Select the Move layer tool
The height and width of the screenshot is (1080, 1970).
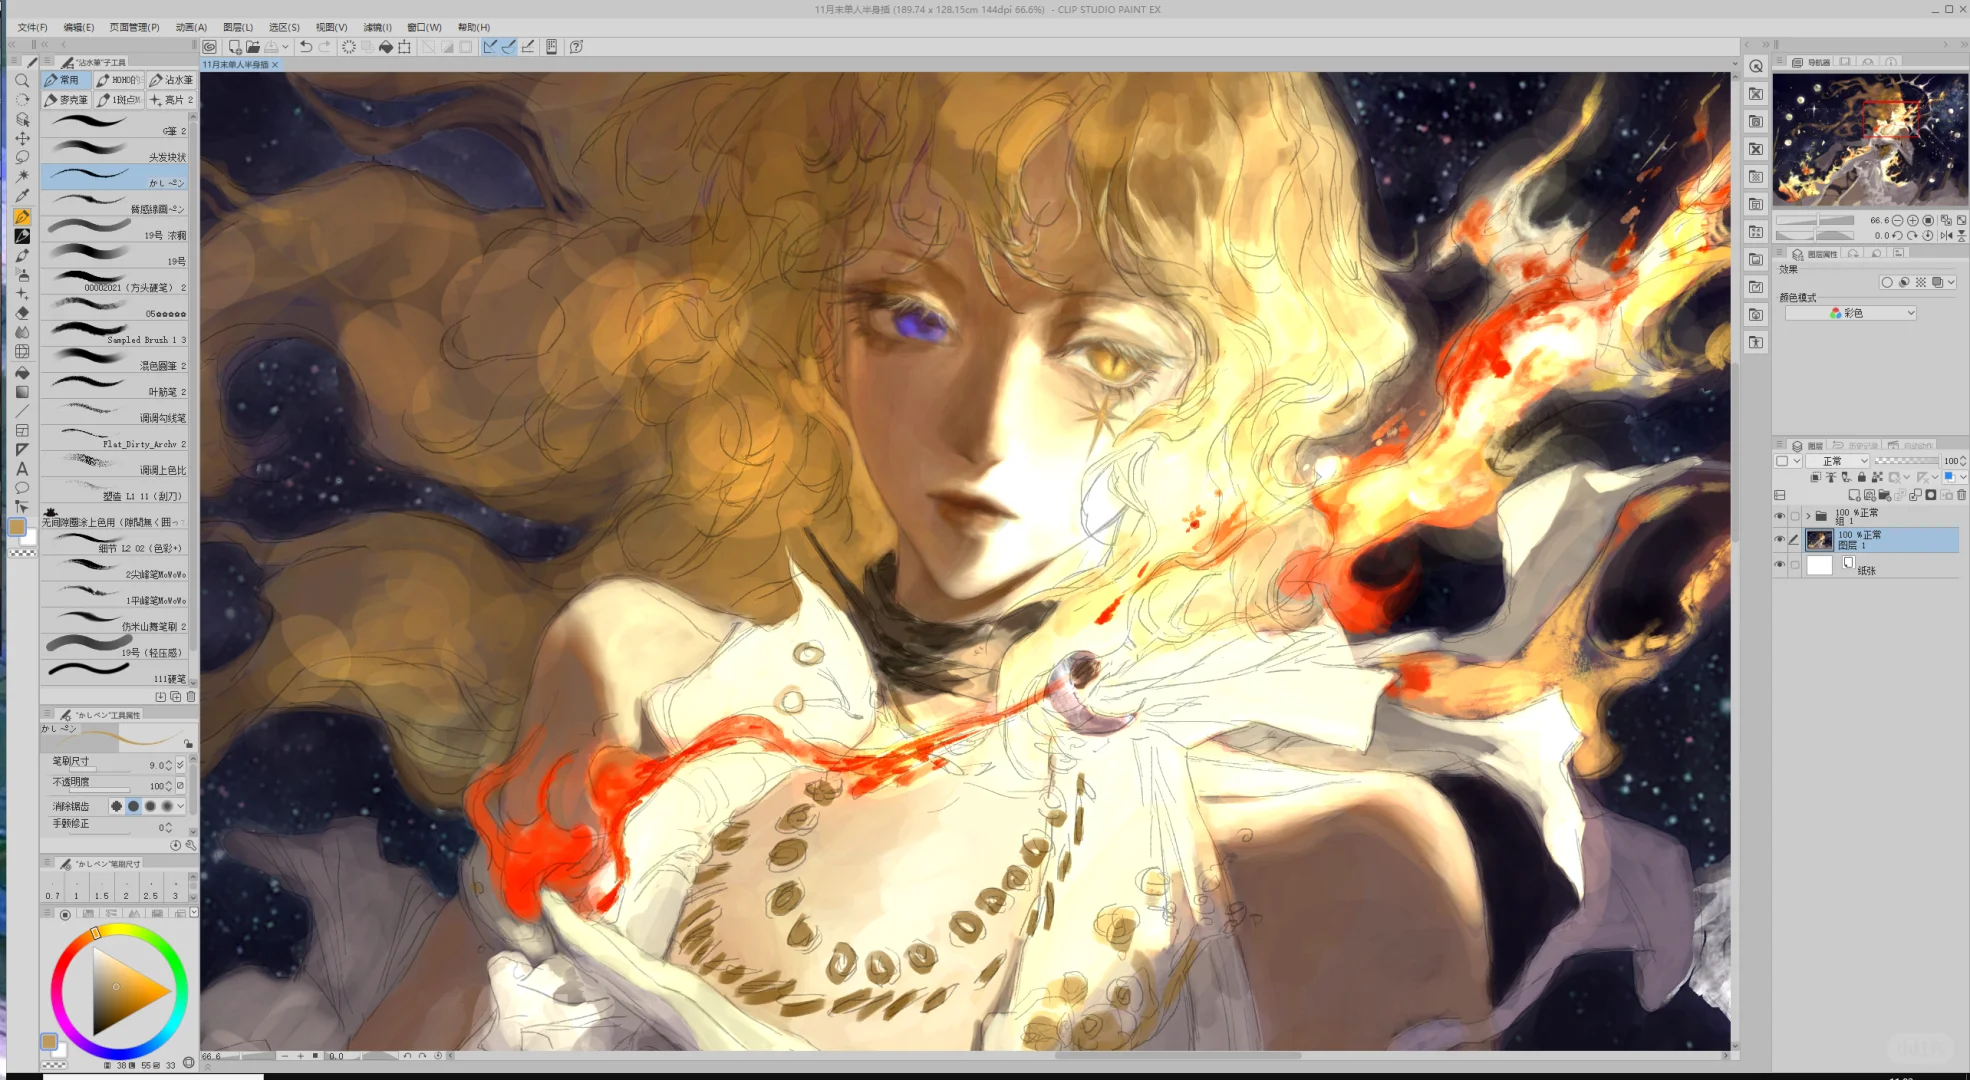click(x=22, y=138)
